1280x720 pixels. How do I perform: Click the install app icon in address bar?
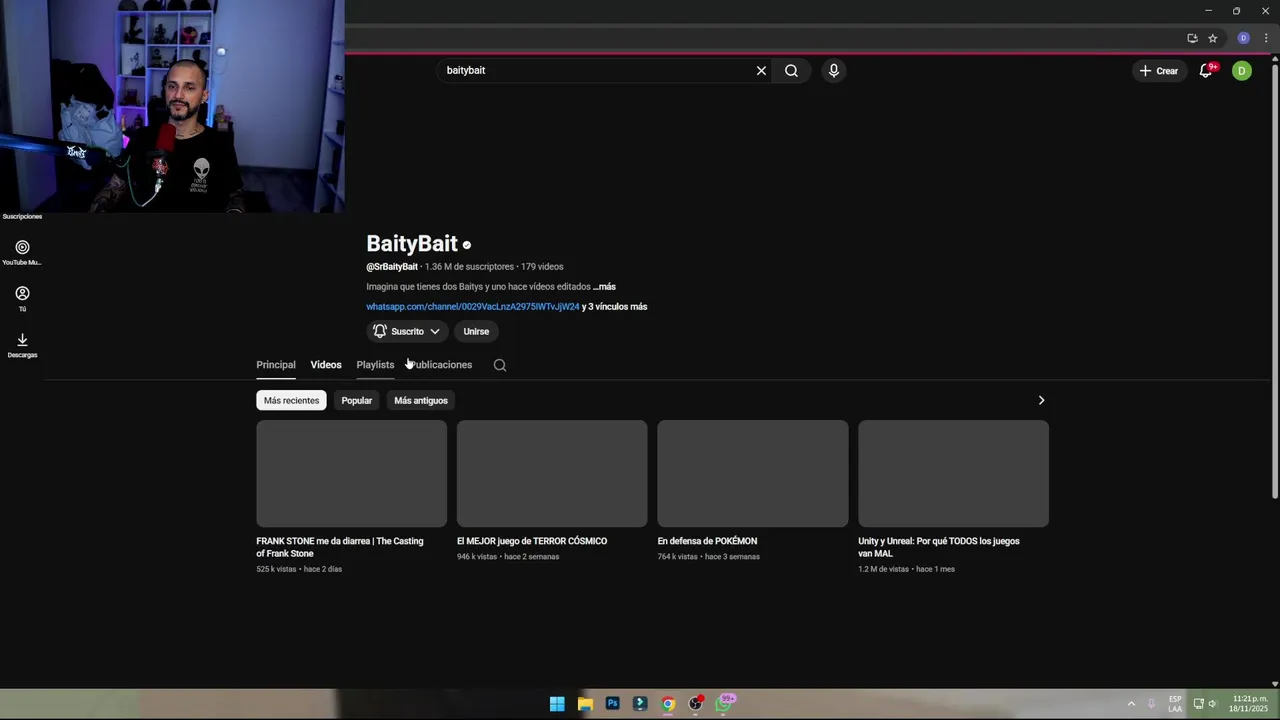coord(1192,38)
